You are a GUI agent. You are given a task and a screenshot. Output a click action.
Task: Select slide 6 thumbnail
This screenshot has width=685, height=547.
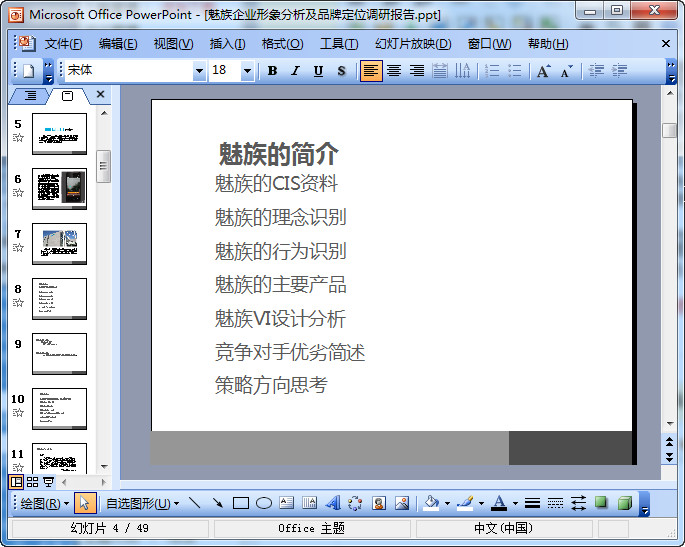pos(59,189)
